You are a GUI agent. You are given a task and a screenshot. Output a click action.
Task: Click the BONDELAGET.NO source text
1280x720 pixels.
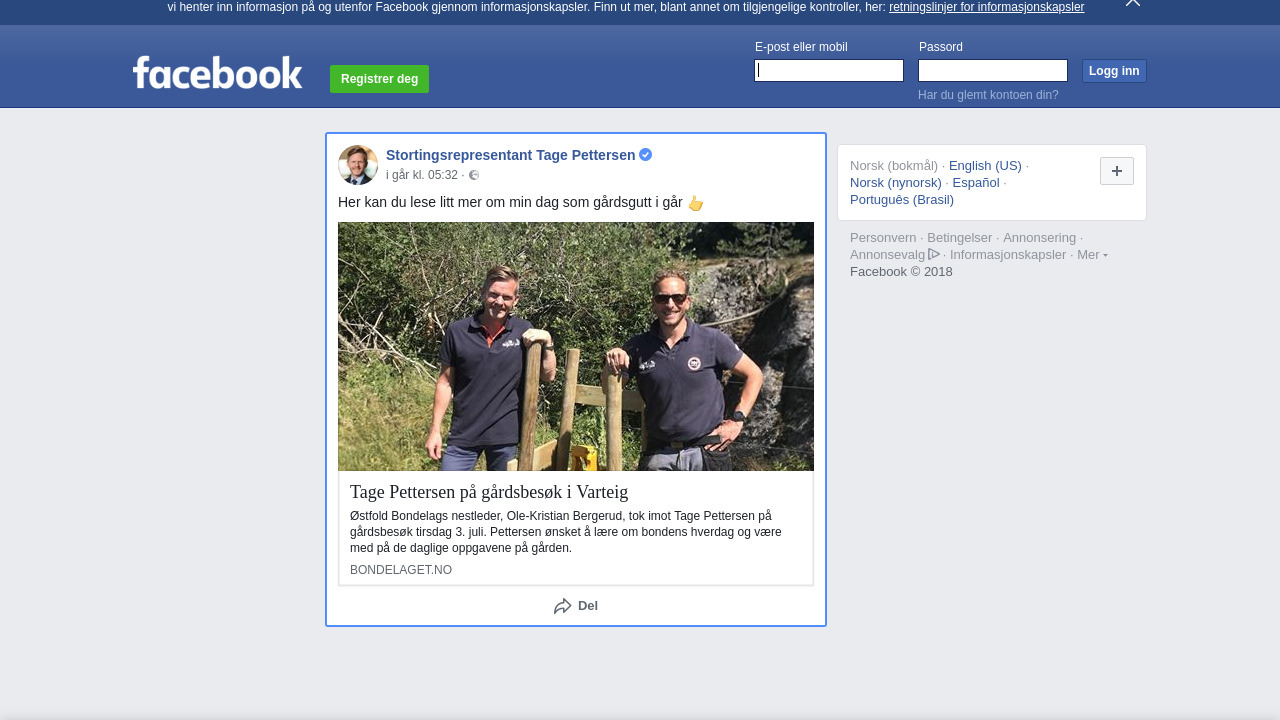coord(401,570)
